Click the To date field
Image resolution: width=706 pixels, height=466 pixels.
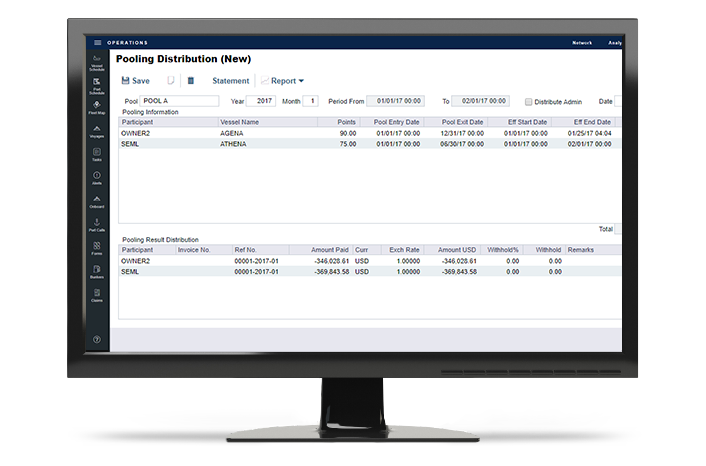click(x=480, y=101)
